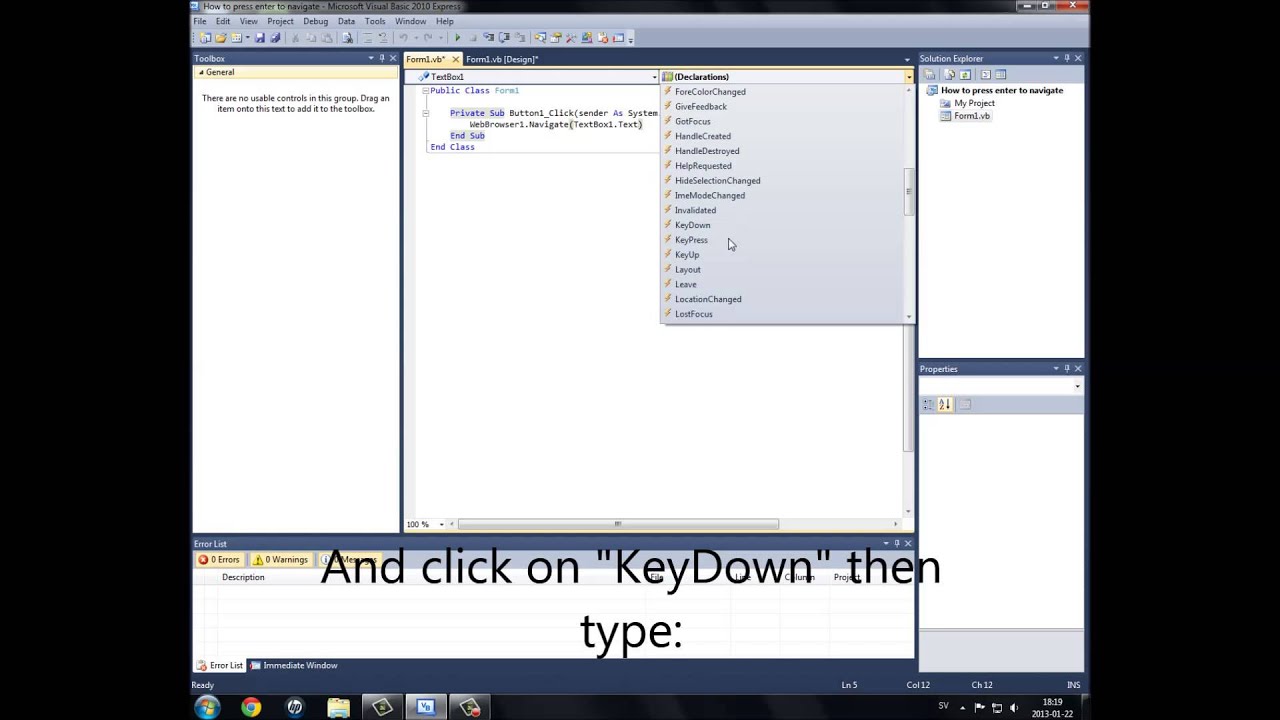Viewport: 1280px width, 720px height.
Task: Collapse the Public Class Form1 code block
Action: 425,91
